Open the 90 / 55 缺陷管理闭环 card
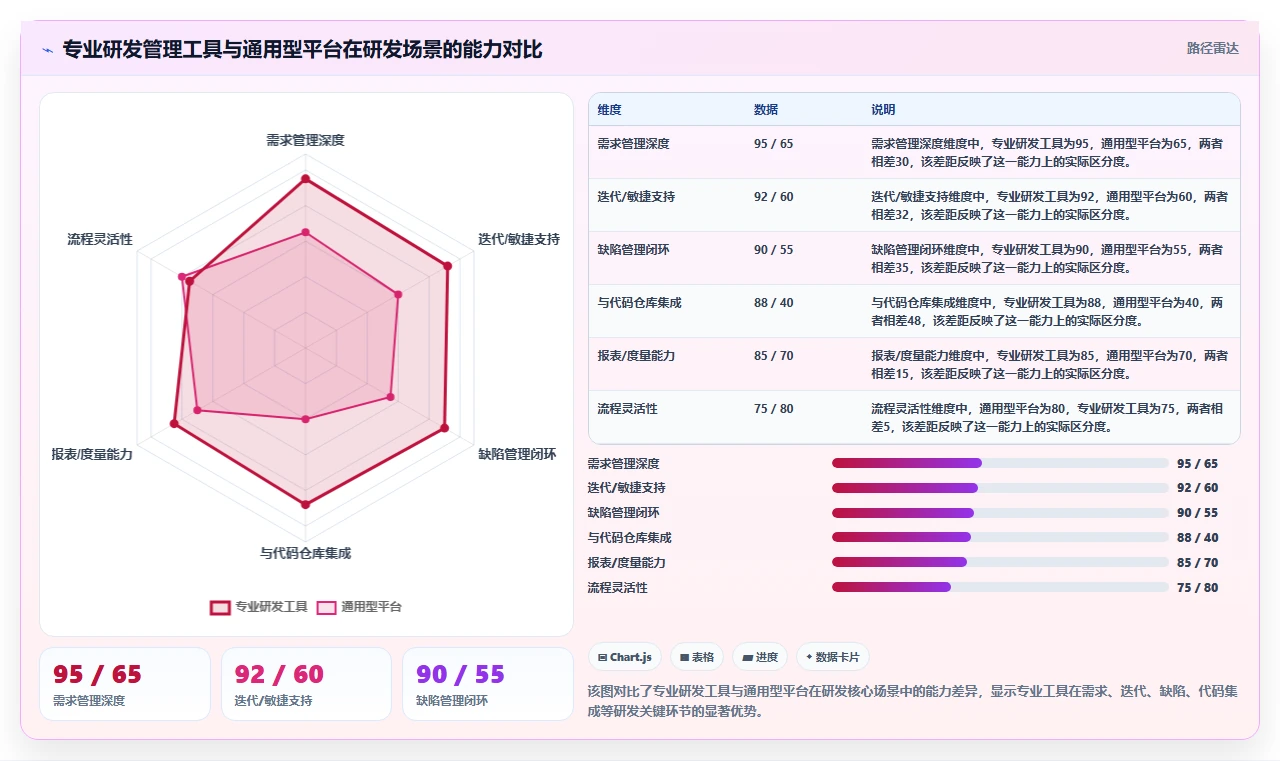 tap(488, 684)
